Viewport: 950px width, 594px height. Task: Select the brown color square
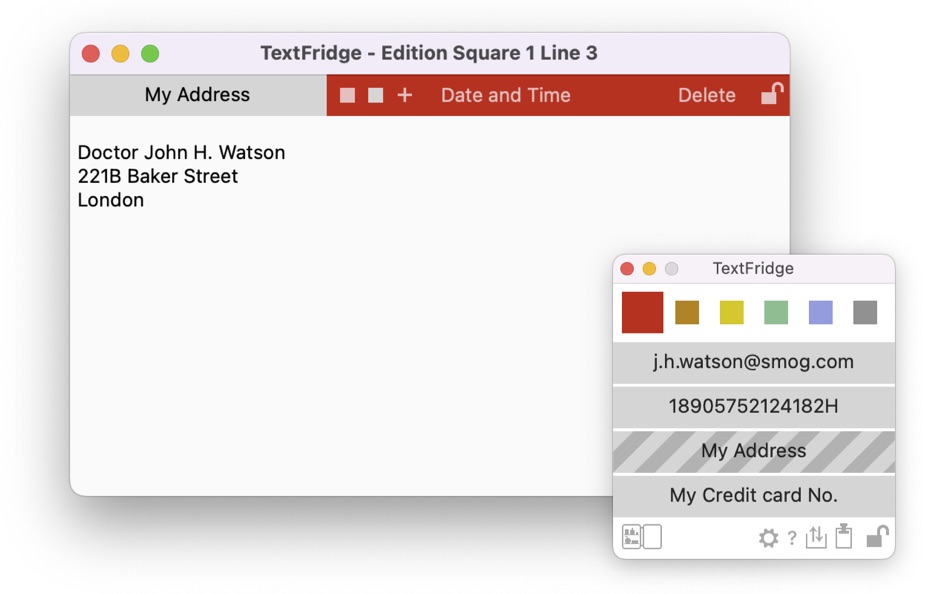point(687,312)
